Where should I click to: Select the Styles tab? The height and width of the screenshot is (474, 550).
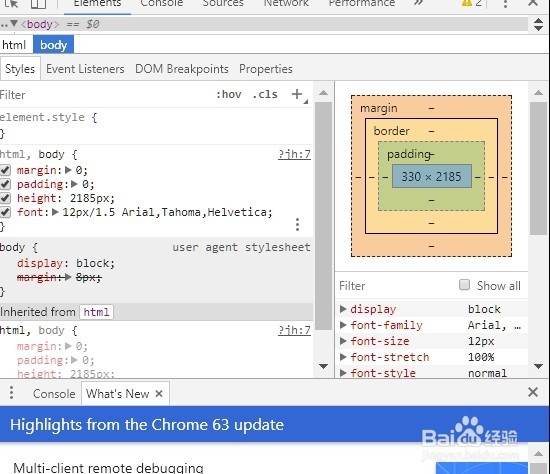(20, 69)
